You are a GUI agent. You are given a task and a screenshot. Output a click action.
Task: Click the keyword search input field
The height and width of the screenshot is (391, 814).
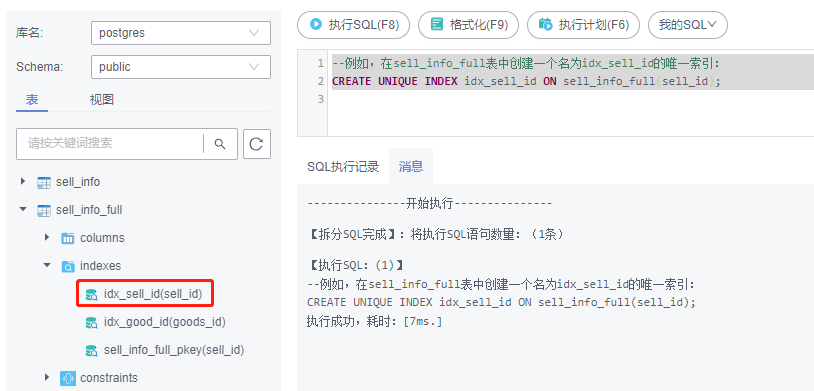click(x=110, y=144)
